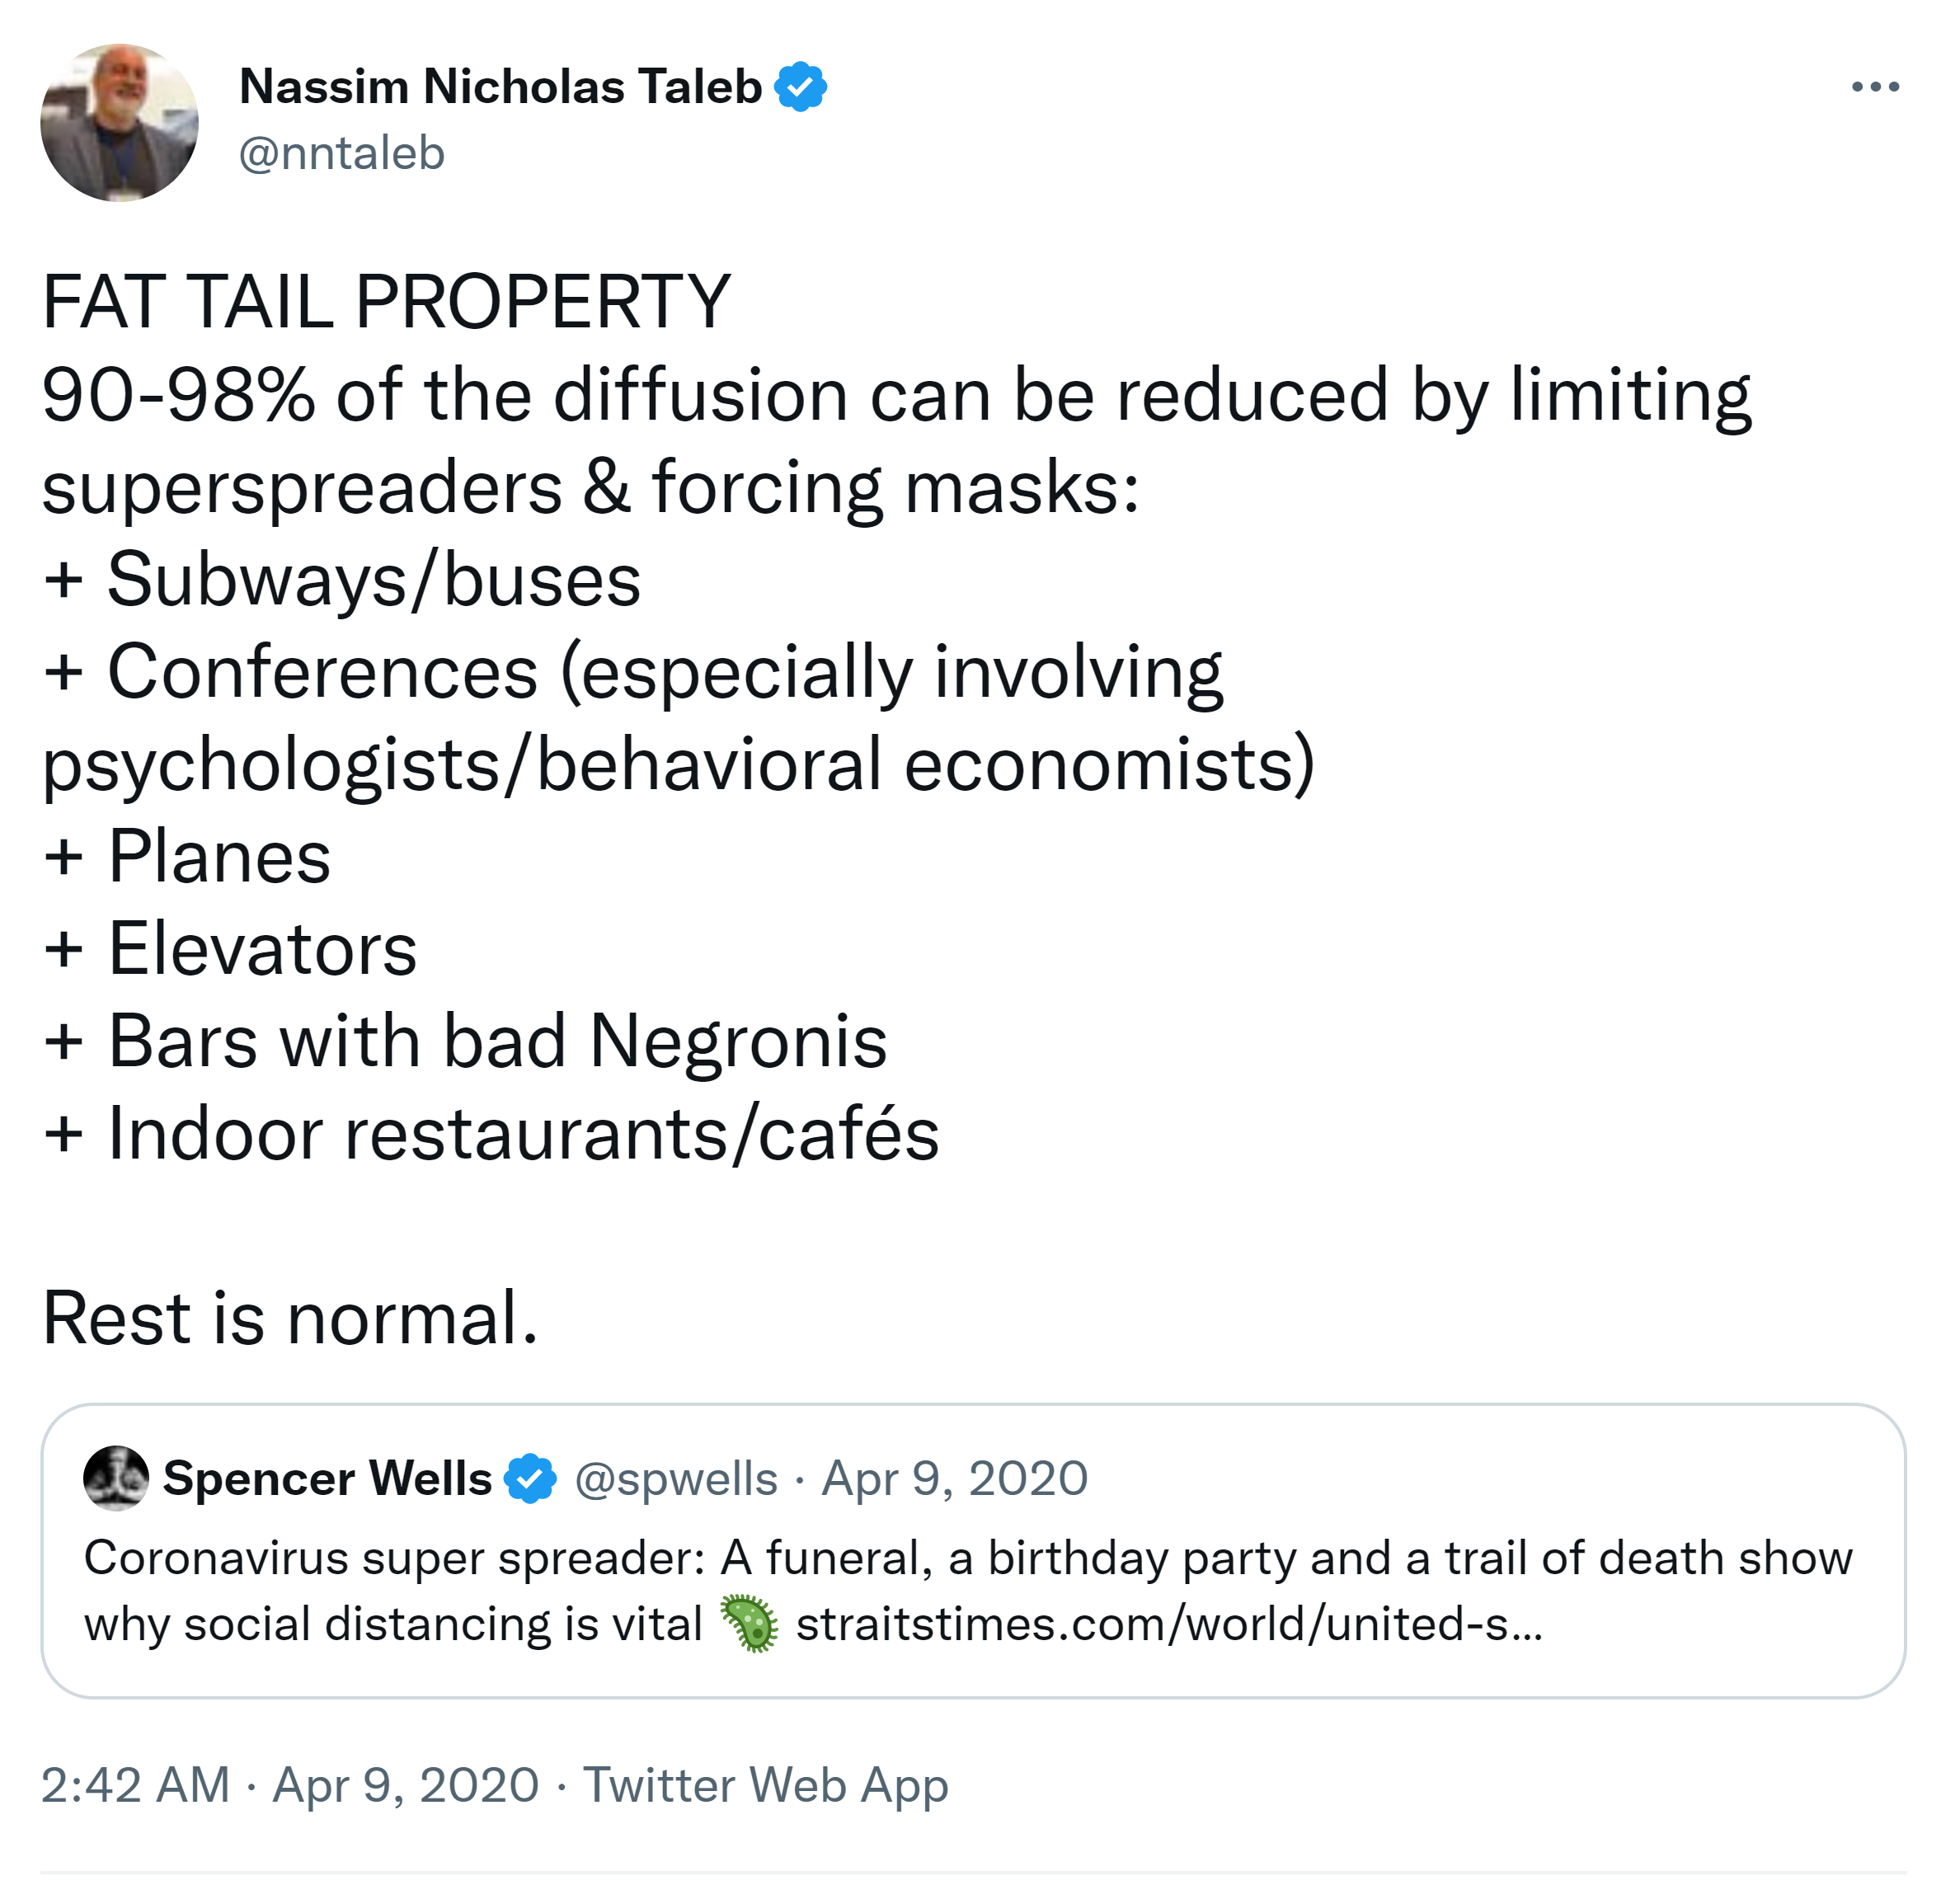Click the quoted tweet's Apr 9, 2020 date

pos(954,1478)
